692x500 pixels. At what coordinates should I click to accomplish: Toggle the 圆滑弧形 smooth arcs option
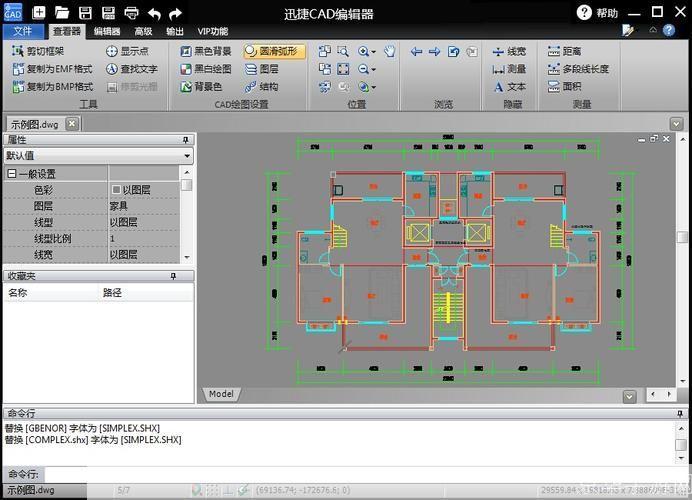[274, 51]
